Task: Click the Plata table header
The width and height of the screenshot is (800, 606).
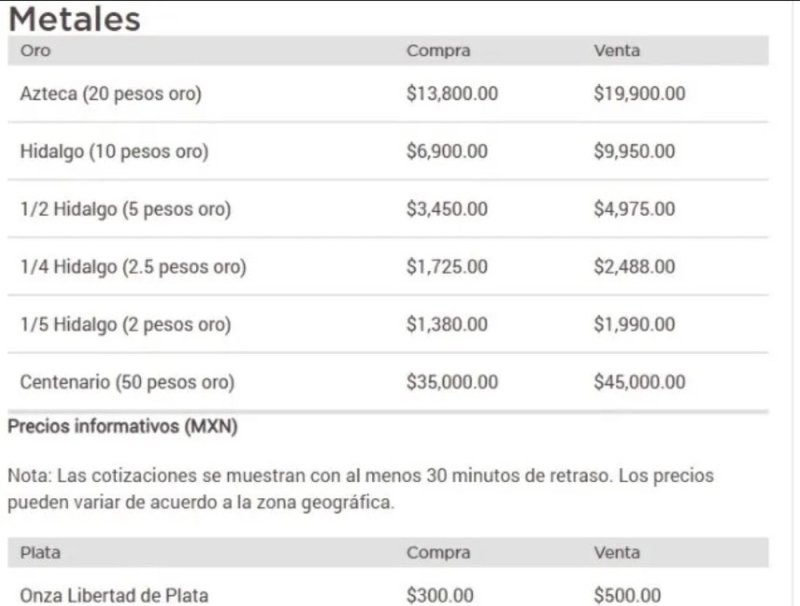Action: point(40,552)
